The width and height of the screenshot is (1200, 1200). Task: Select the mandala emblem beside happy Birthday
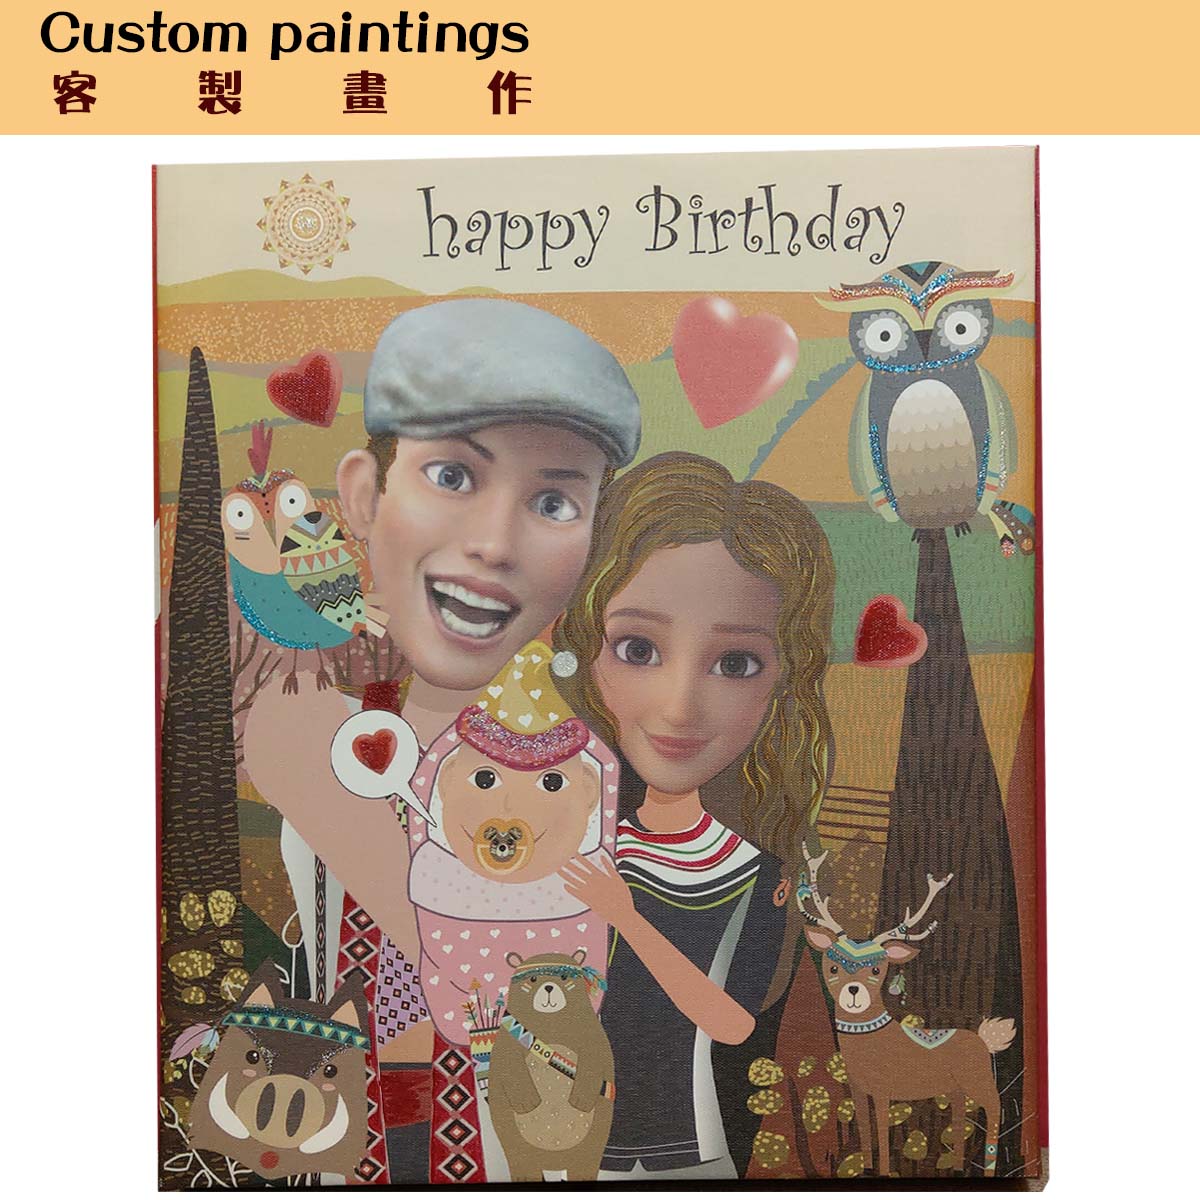306,224
